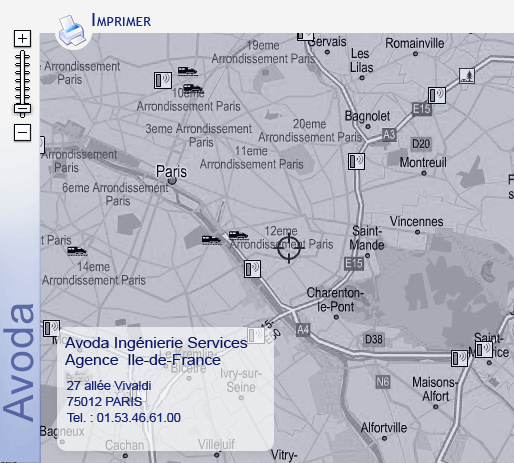Open the Imprimer link

pyautogui.click(x=121, y=20)
